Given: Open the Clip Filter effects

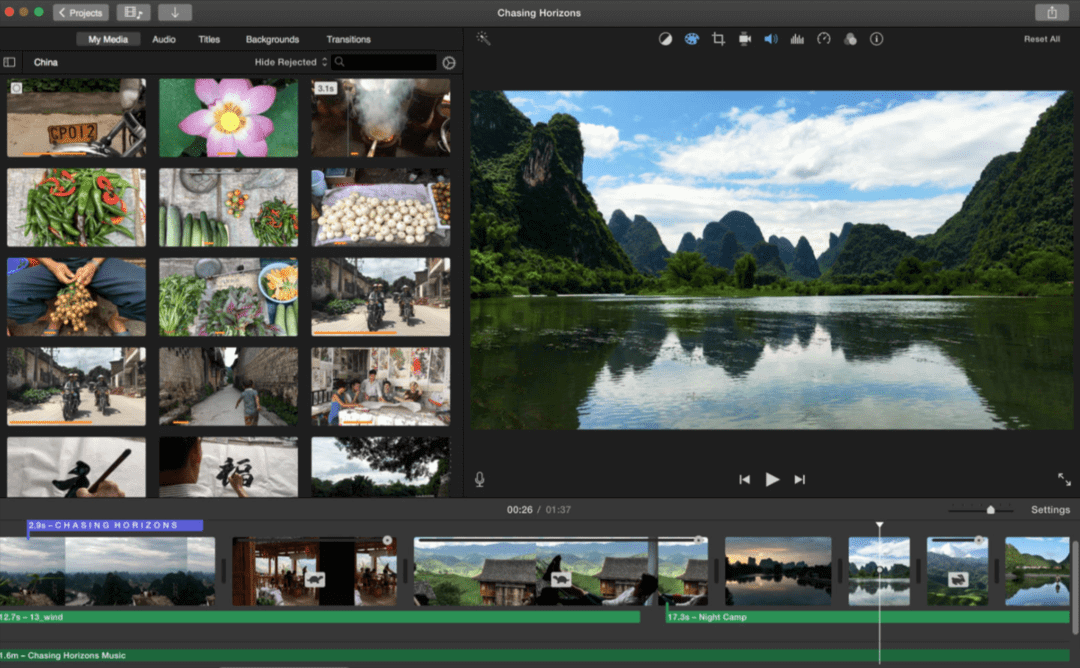Looking at the screenshot, I should click(849, 39).
